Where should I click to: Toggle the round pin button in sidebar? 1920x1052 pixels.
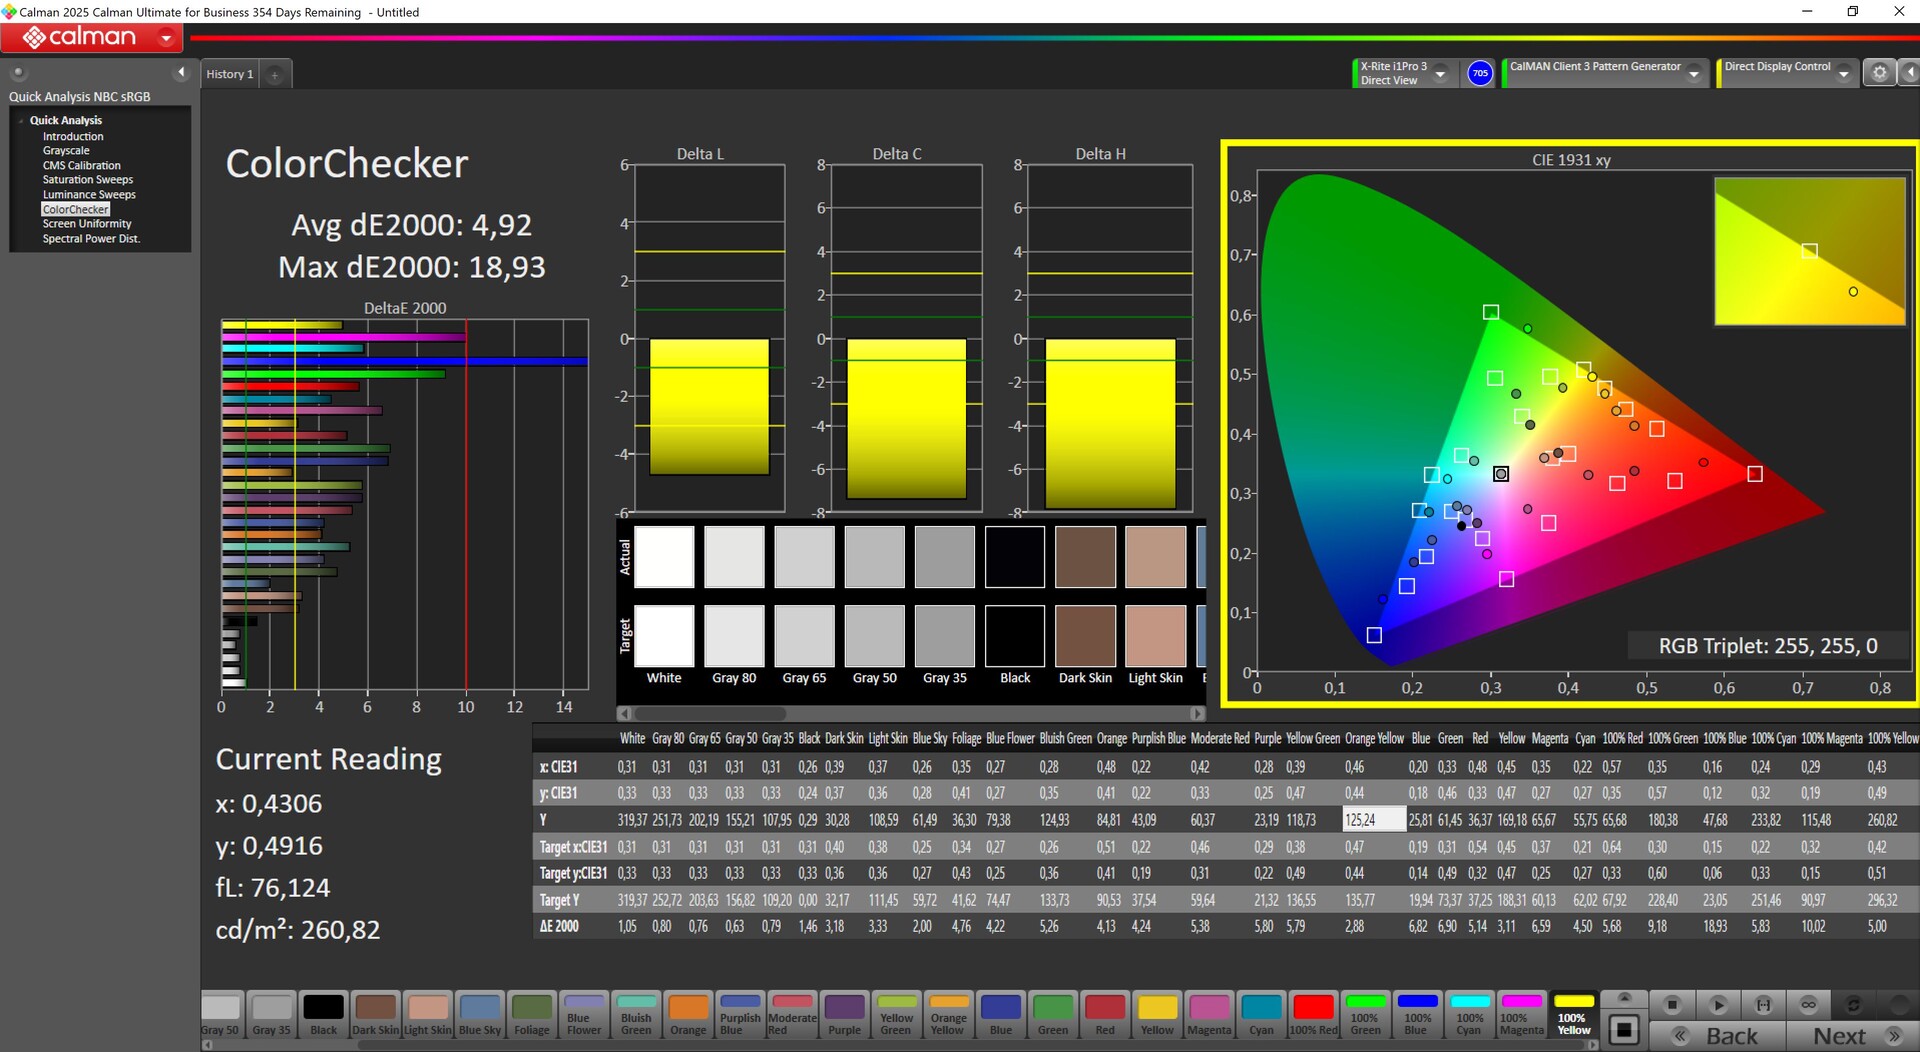(18, 72)
